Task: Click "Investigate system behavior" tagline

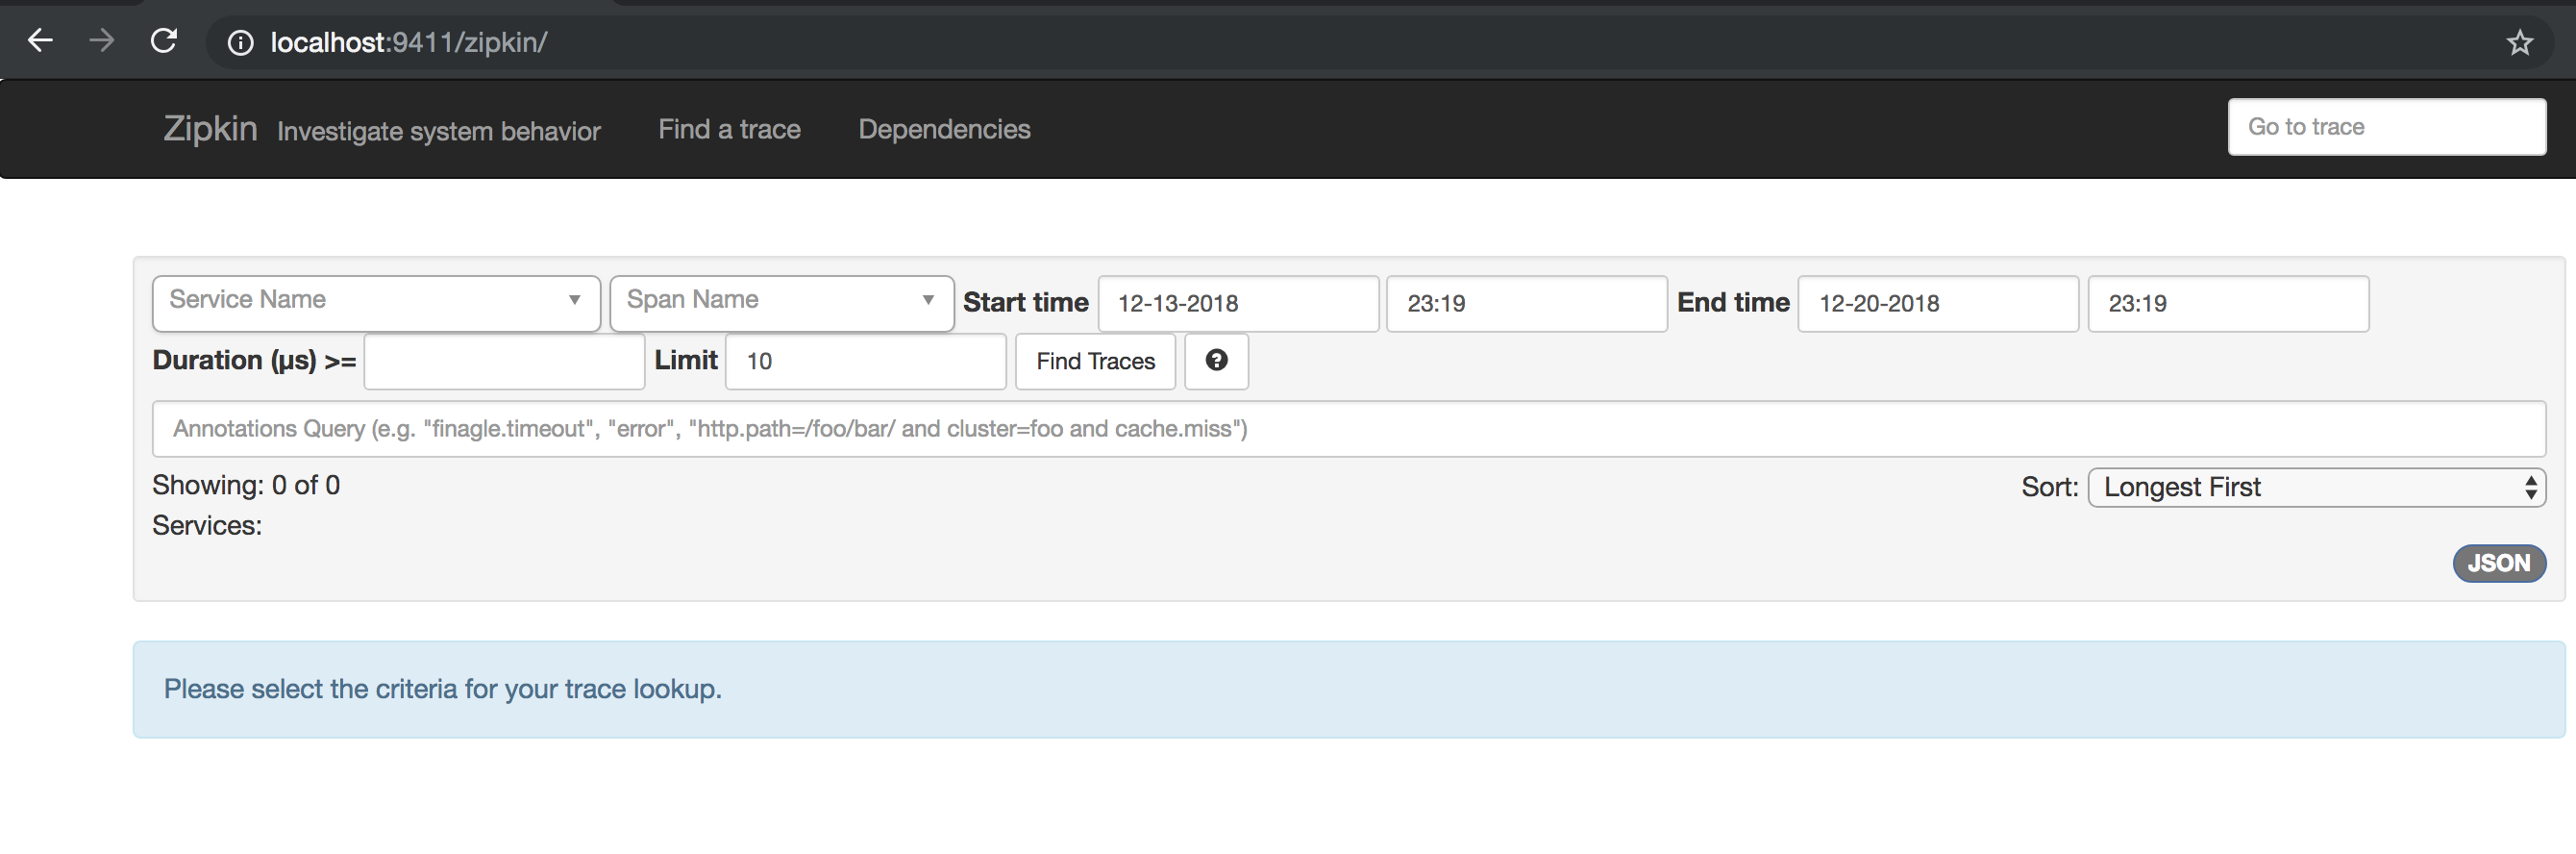Action: 438,131
